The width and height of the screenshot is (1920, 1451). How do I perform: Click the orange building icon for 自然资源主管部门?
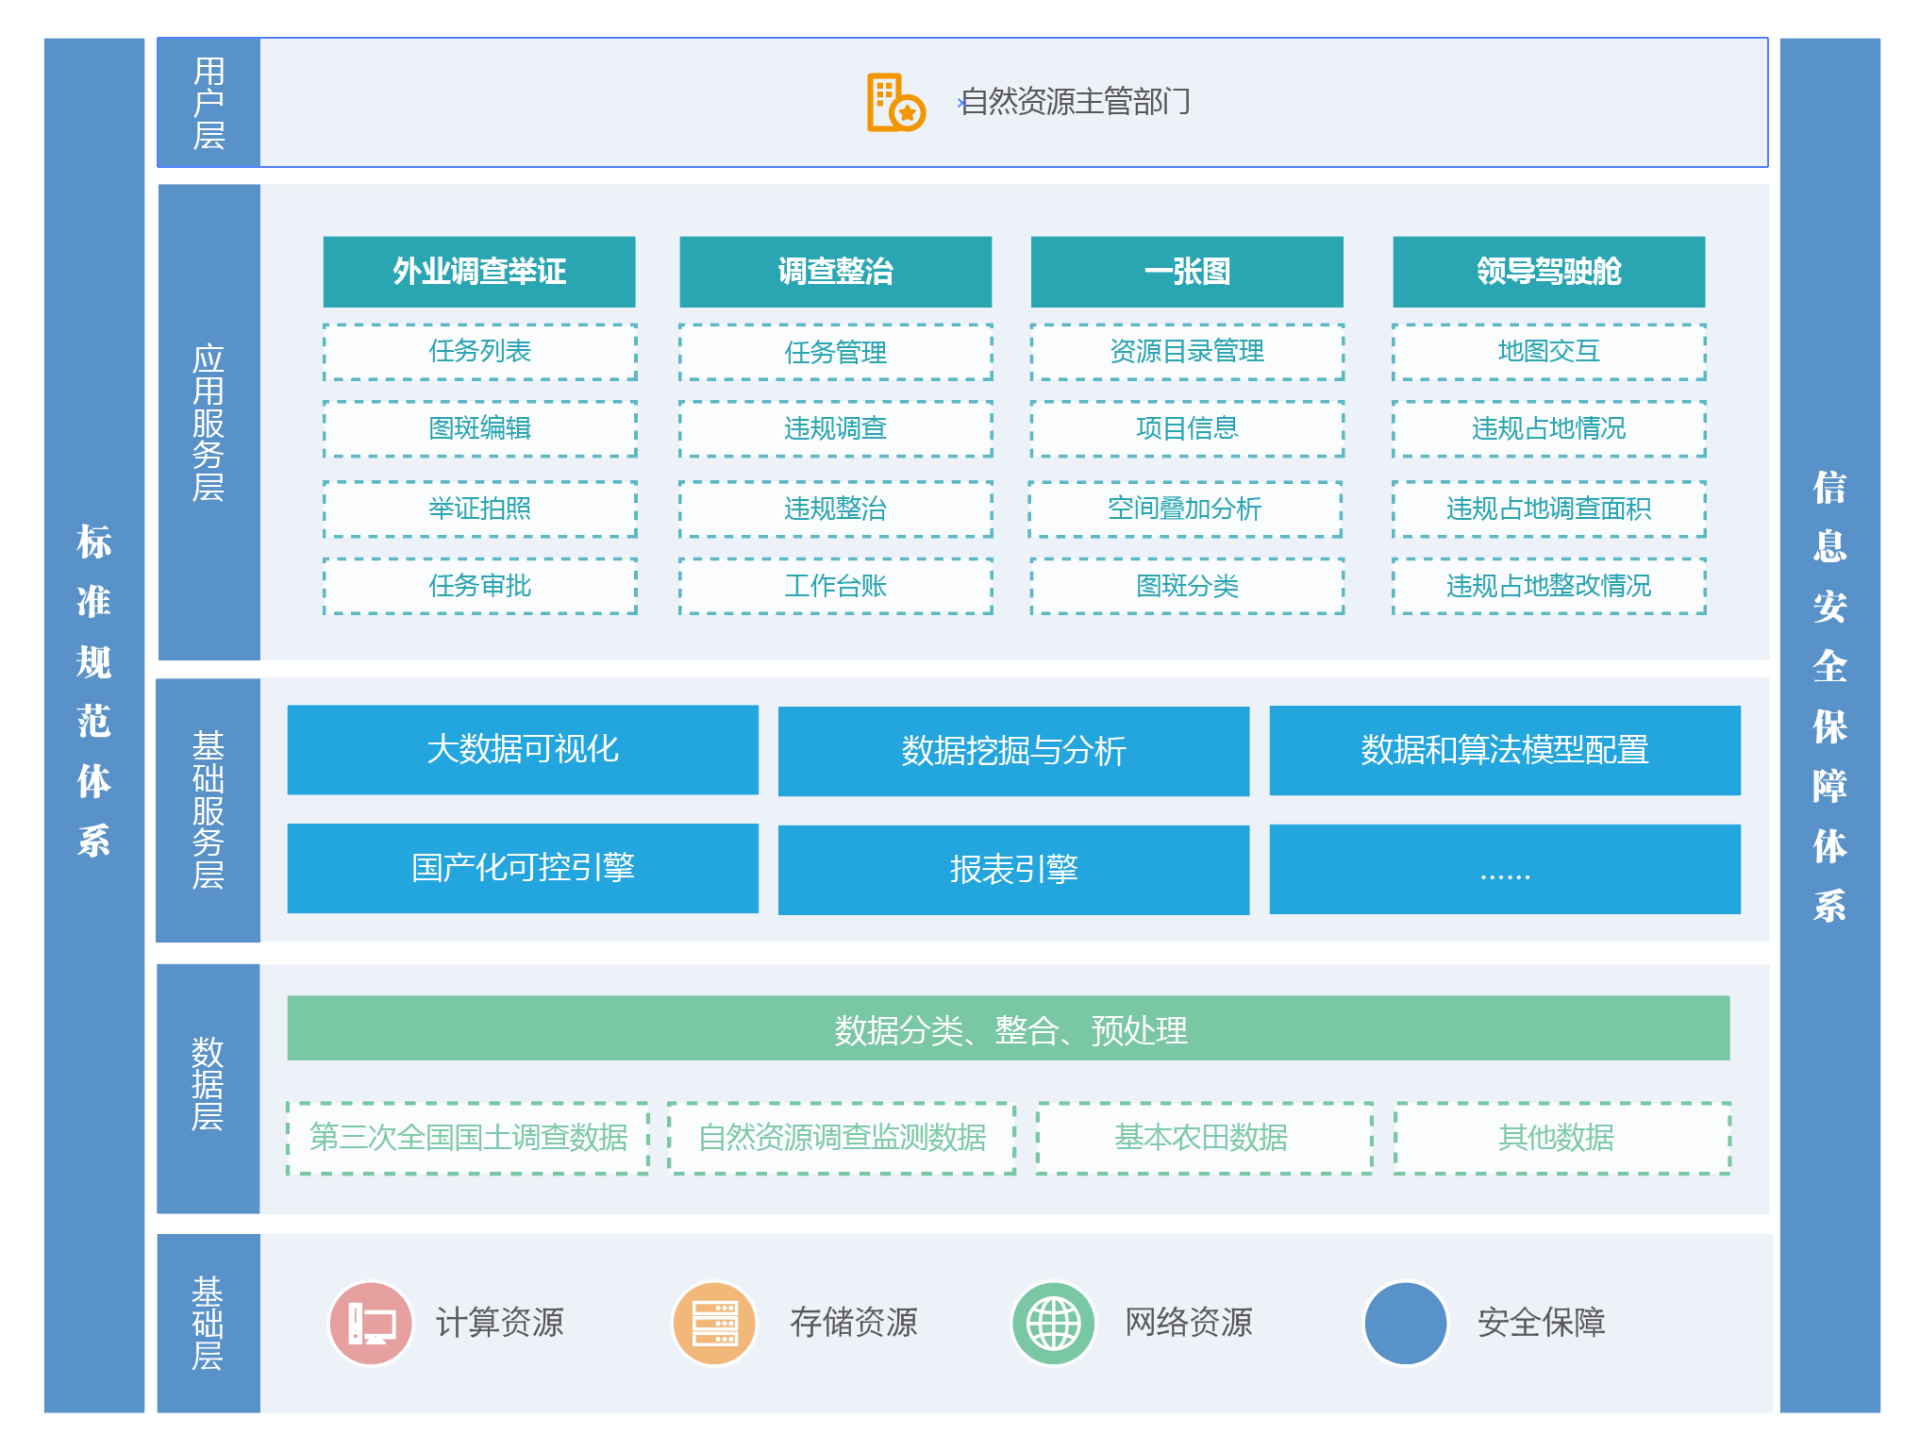pyautogui.click(x=894, y=102)
